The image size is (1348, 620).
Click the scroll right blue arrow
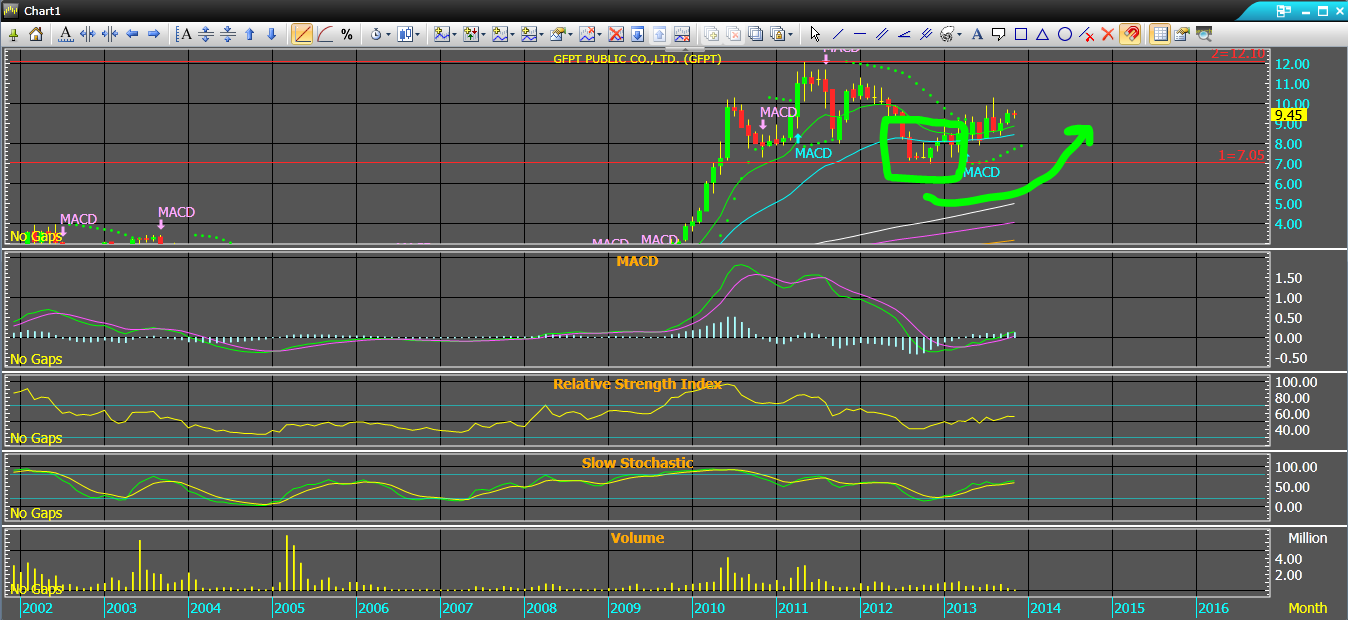tap(154, 34)
